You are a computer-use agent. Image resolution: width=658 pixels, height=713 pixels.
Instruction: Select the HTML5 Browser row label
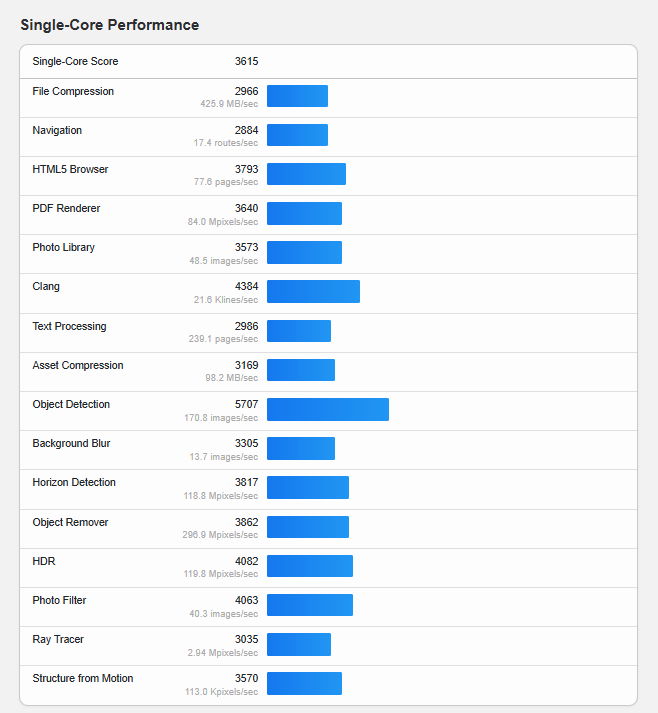tap(70, 170)
